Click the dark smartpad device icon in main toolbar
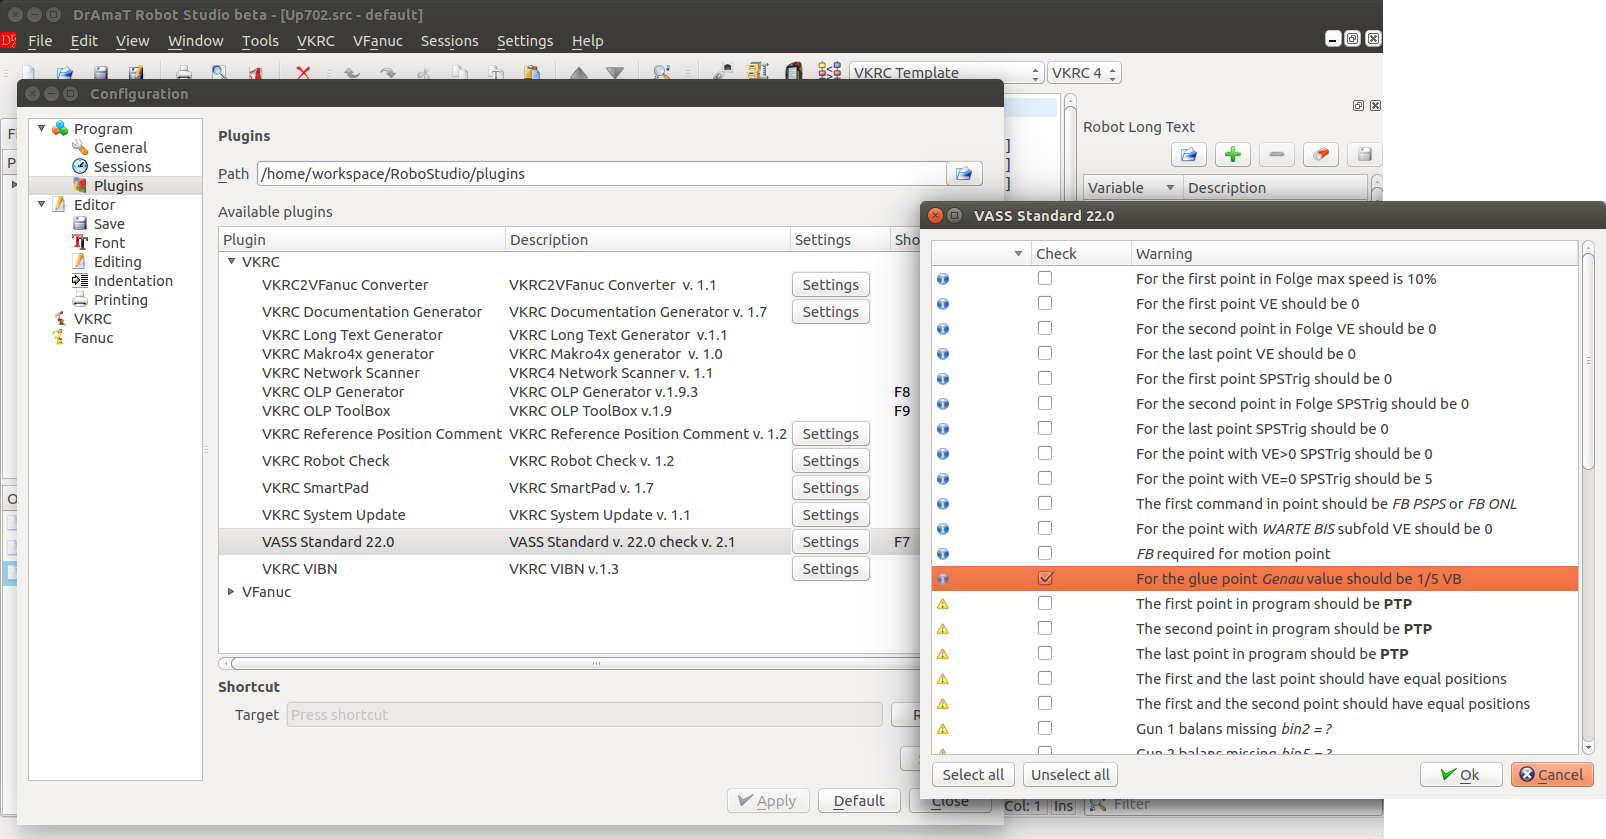Image resolution: width=1606 pixels, height=839 pixels. coord(794,72)
